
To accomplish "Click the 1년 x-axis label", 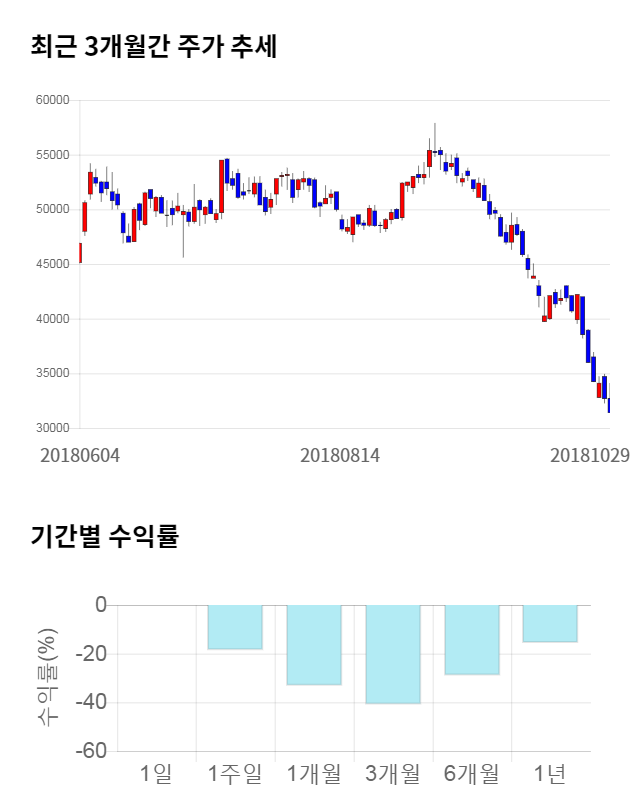I will tap(550, 773).
